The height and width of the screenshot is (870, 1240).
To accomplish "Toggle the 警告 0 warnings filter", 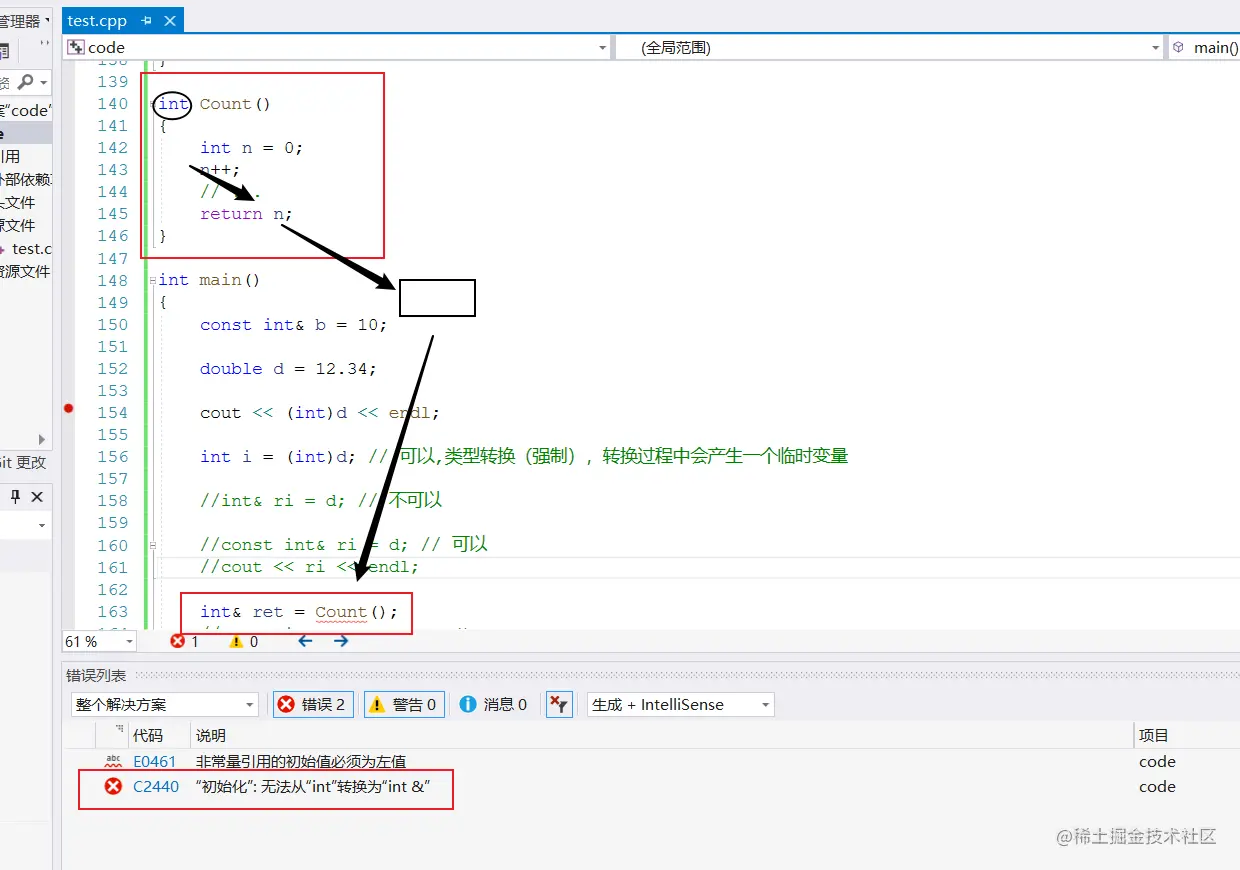I will [x=404, y=704].
